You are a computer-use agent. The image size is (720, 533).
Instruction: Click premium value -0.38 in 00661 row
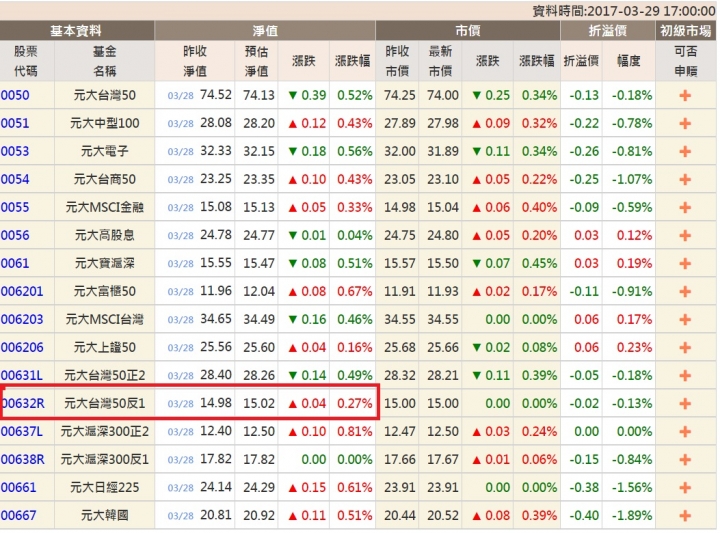coord(584,488)
